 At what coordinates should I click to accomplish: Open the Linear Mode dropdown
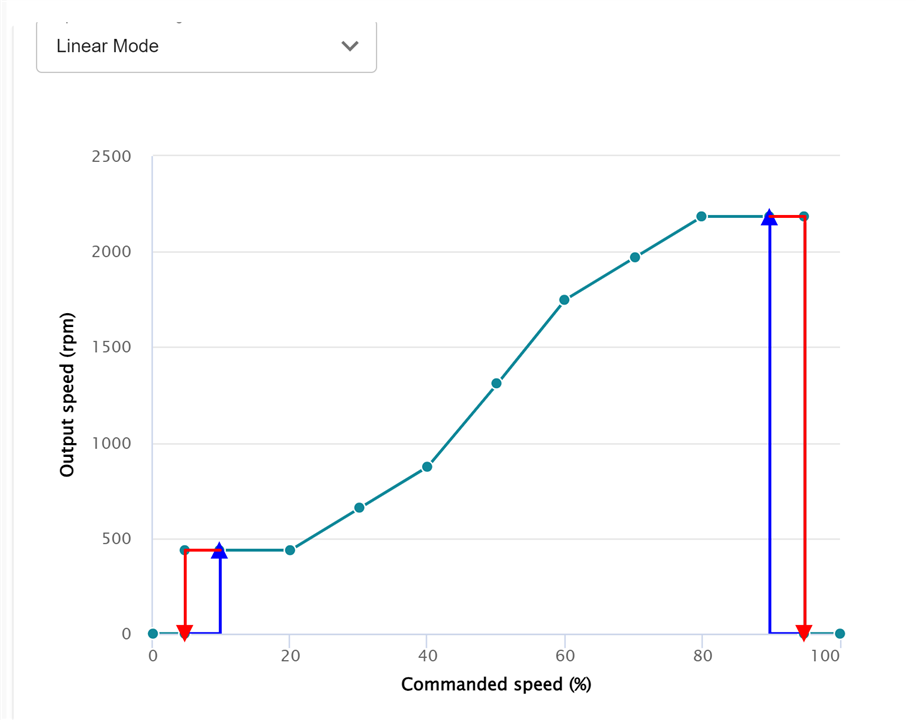(205, 46)
